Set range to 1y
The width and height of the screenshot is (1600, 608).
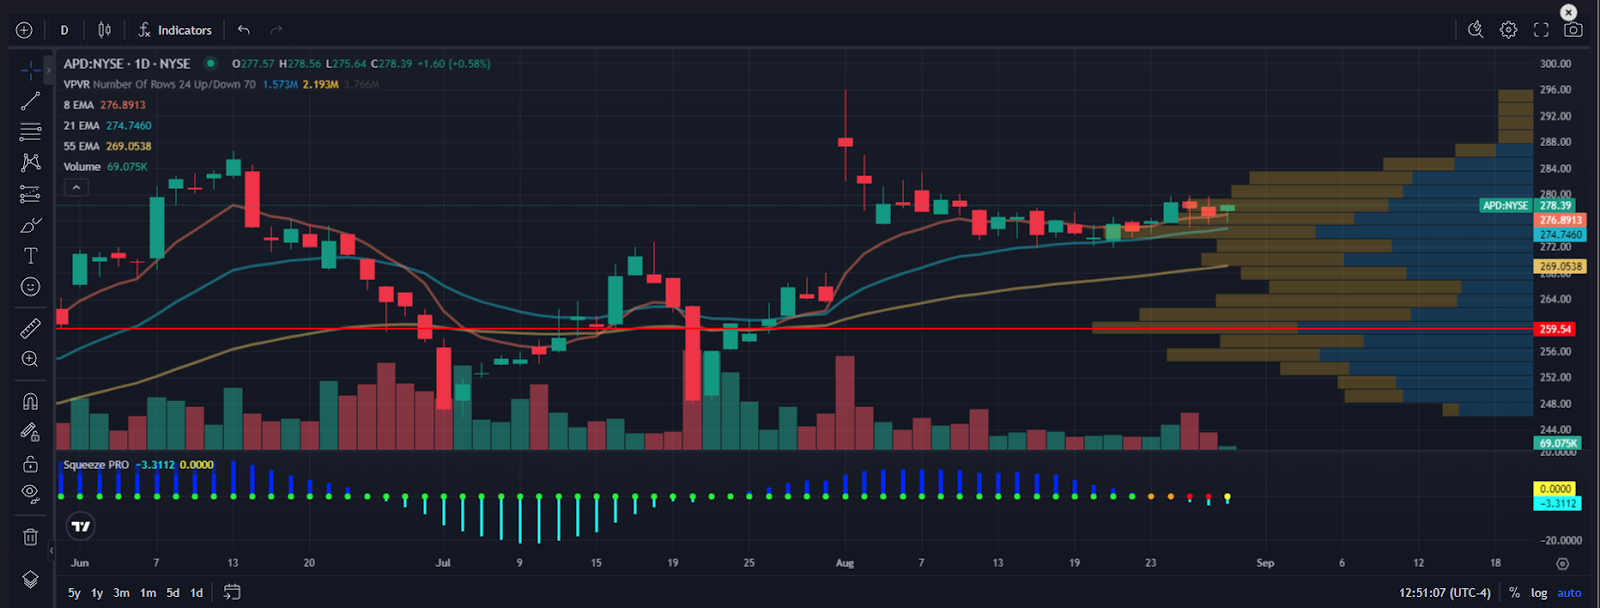coord(97,593)
